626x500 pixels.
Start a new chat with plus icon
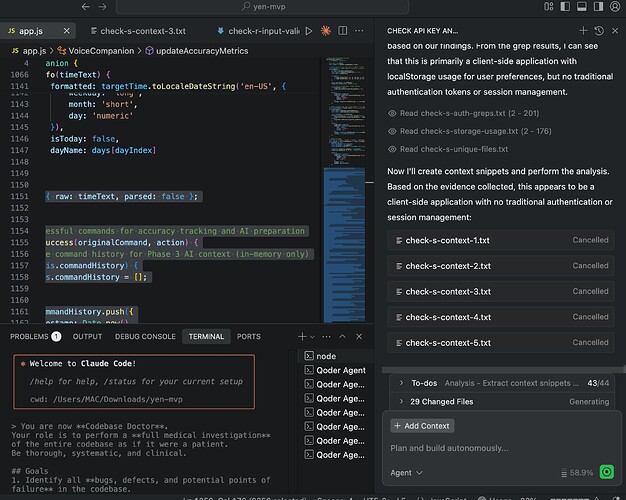tap(583, 31)
